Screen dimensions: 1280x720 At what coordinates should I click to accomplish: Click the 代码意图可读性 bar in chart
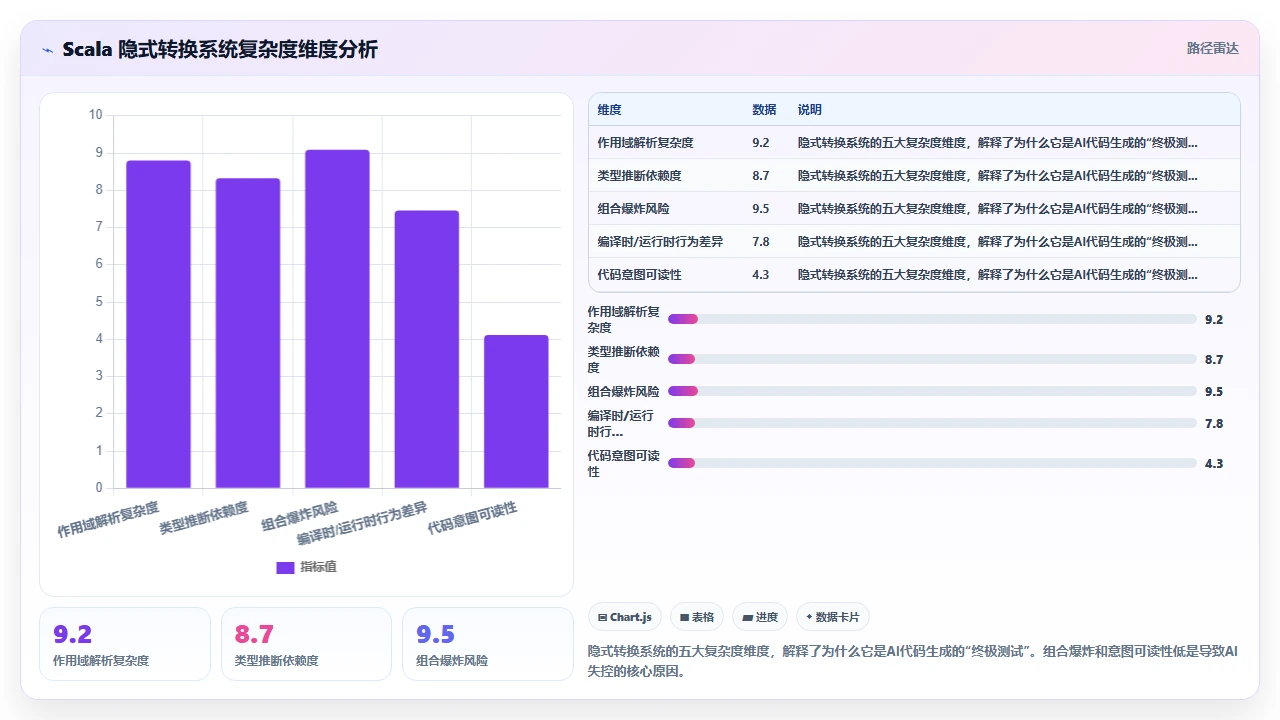click(x=516, y=411)
